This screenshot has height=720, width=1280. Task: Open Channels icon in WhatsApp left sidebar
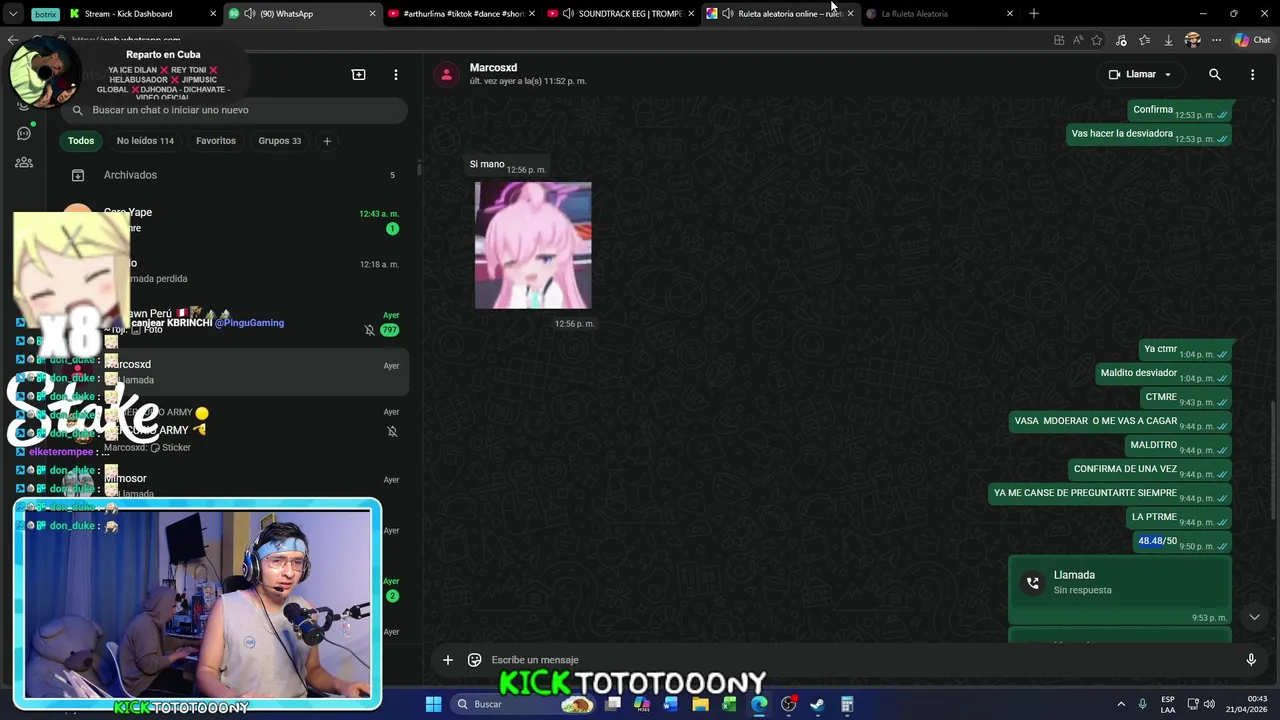(x=24, y=133)
